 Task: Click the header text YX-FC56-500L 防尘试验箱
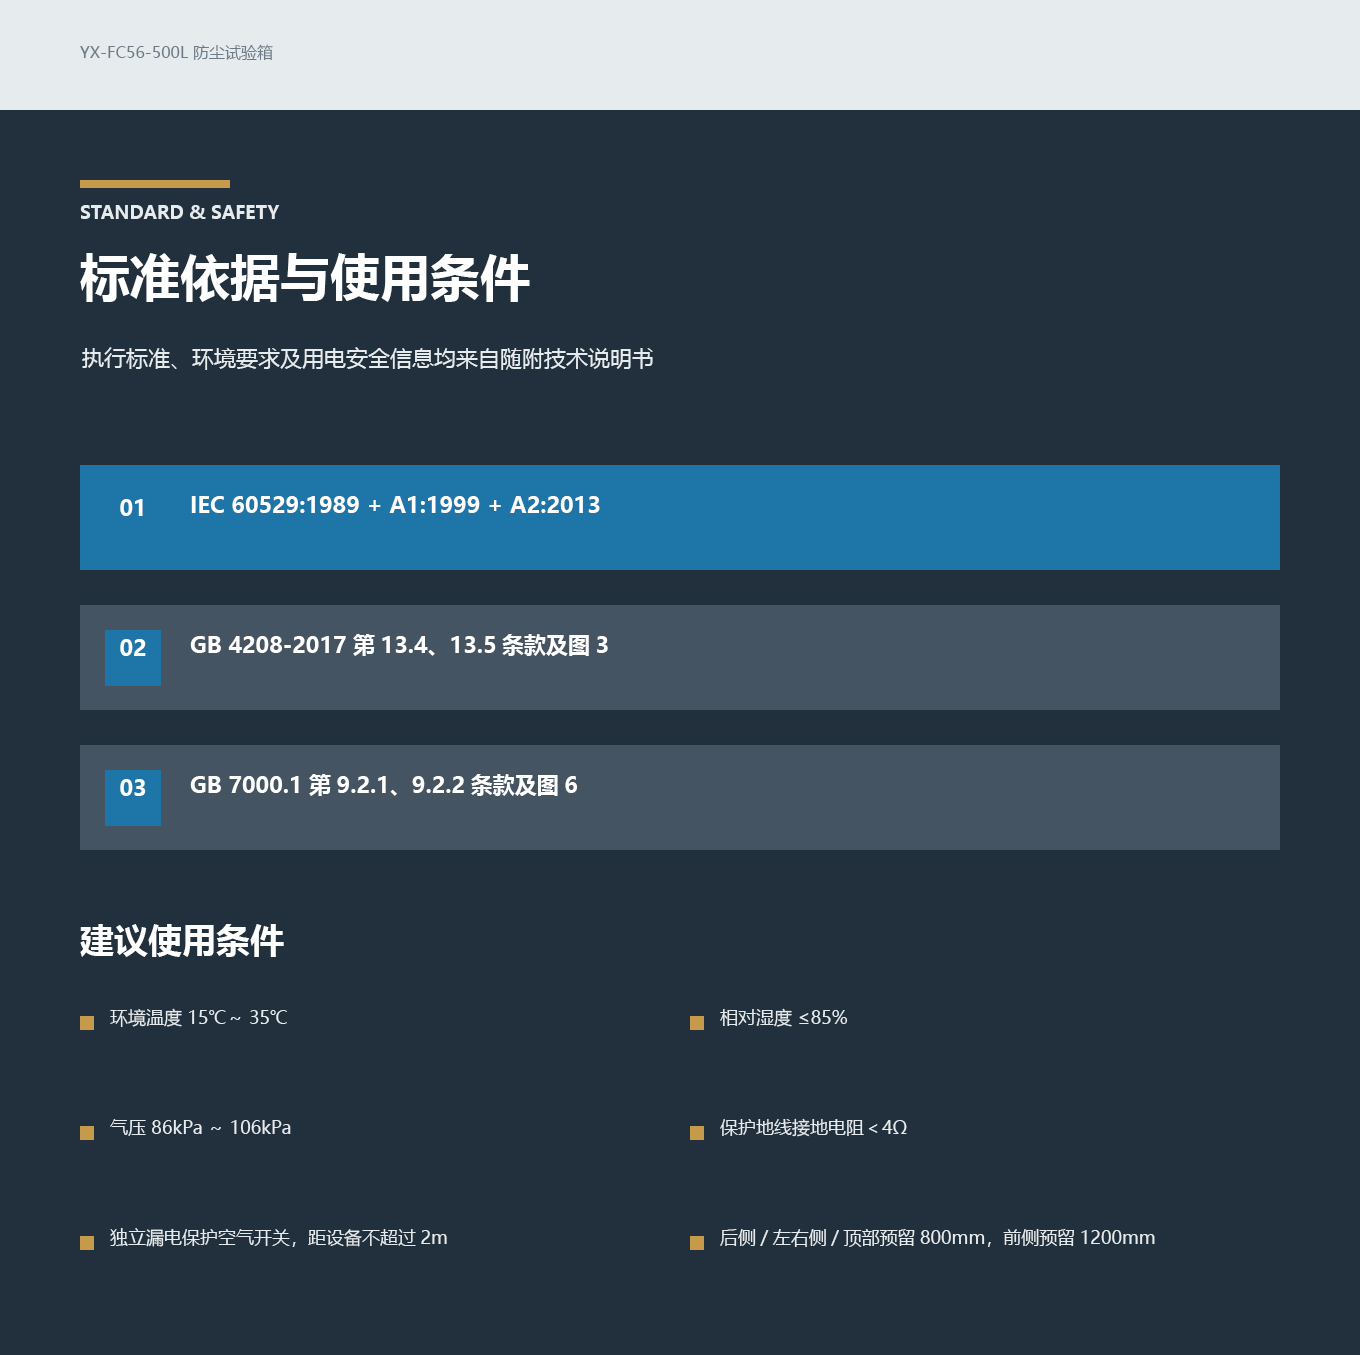177,53
